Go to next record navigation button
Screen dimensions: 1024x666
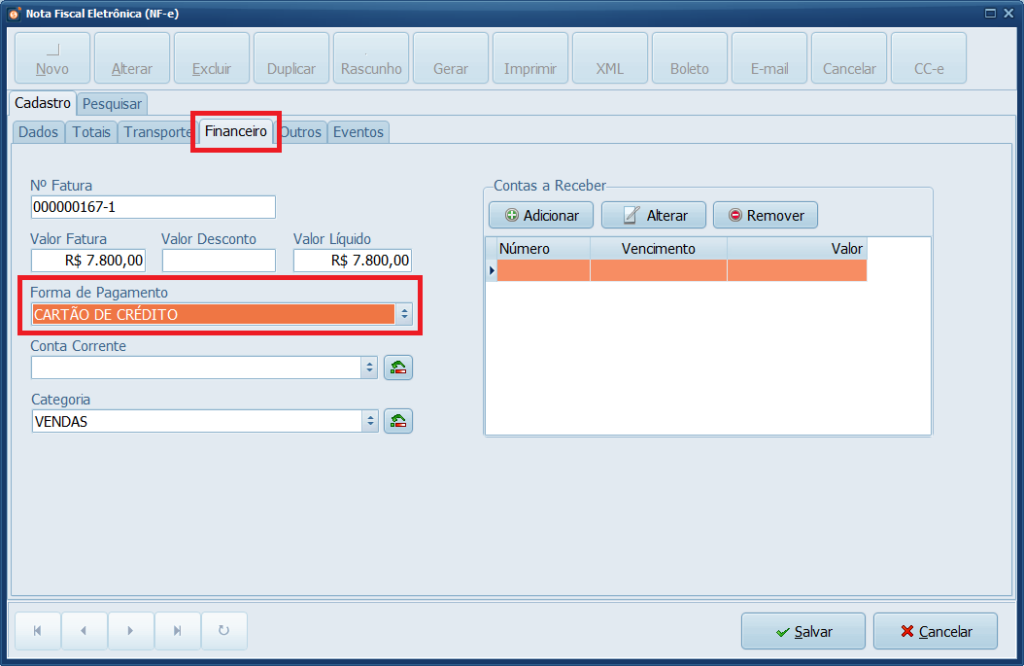click(131, 631)
